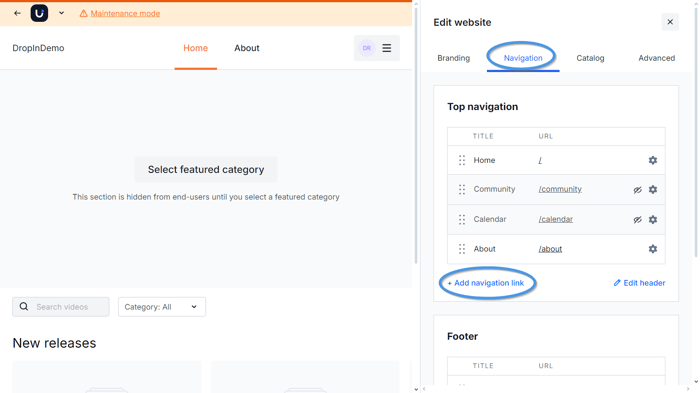Toggle visibility eye for Community link
The image size is (700, 393).
[x=638, y=190]
